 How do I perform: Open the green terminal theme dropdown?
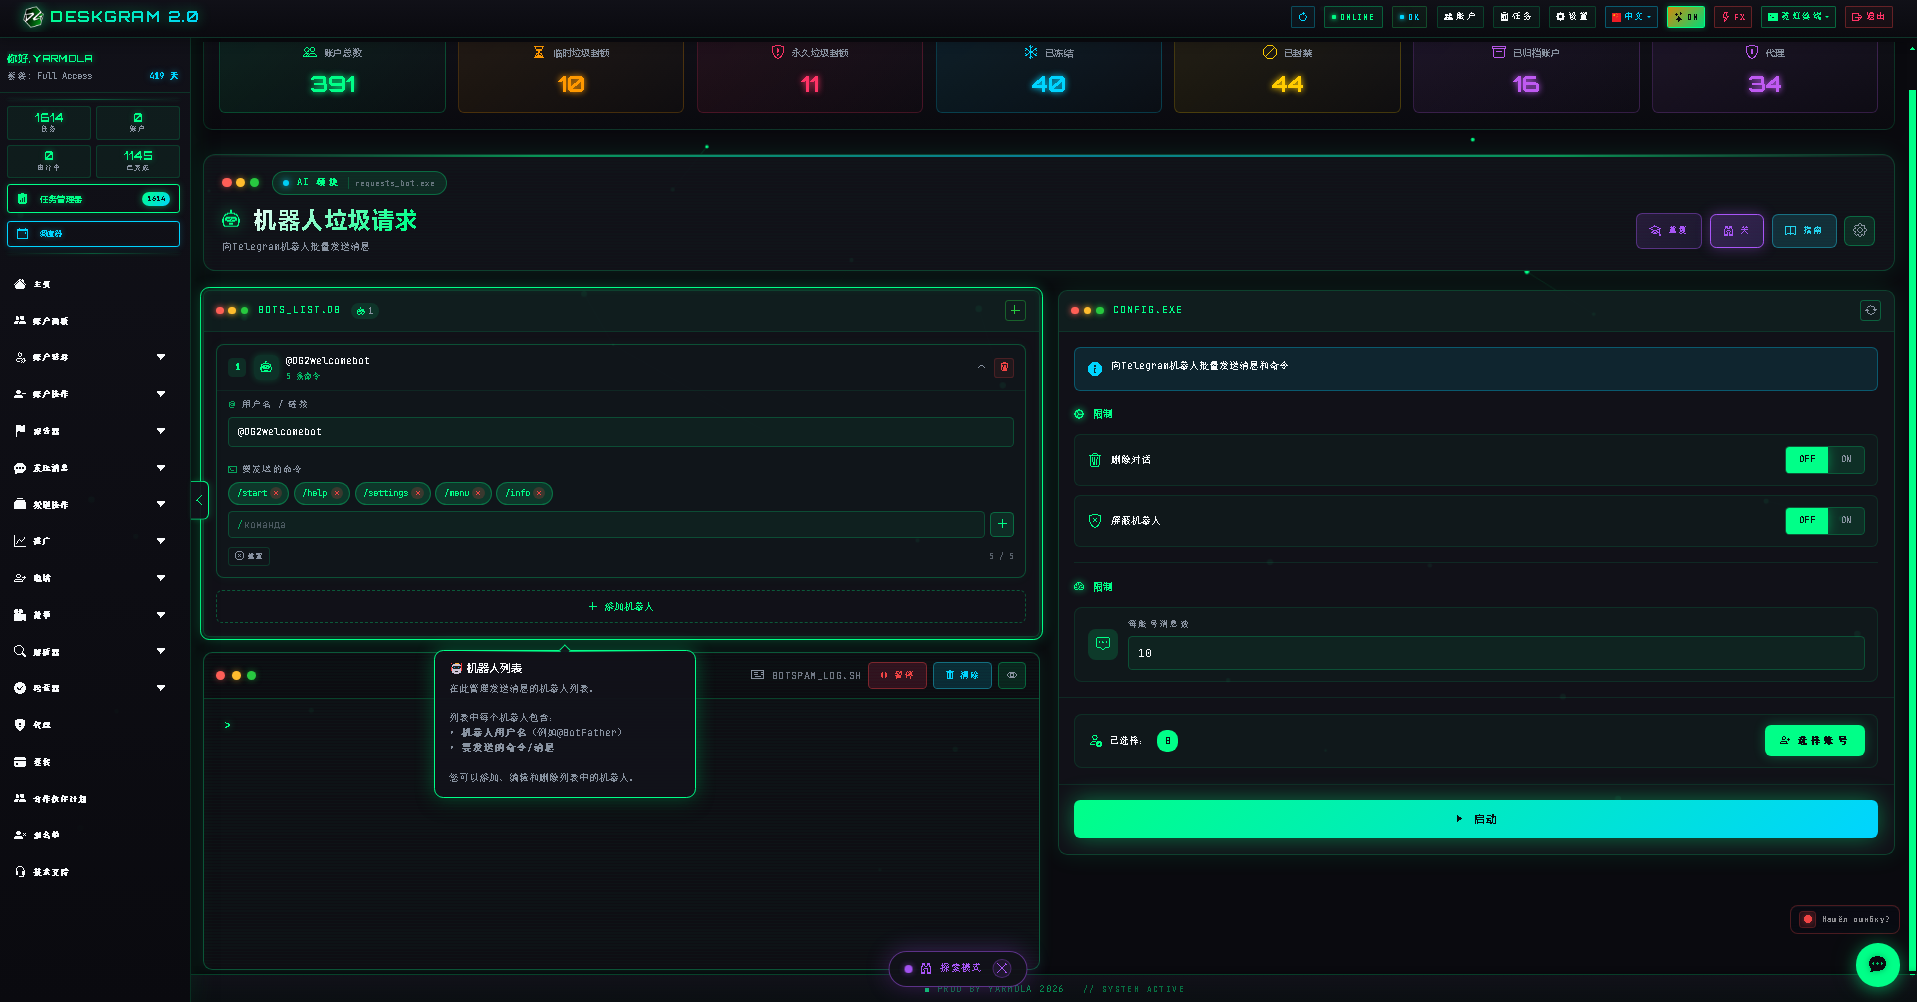coord(1798,17)
